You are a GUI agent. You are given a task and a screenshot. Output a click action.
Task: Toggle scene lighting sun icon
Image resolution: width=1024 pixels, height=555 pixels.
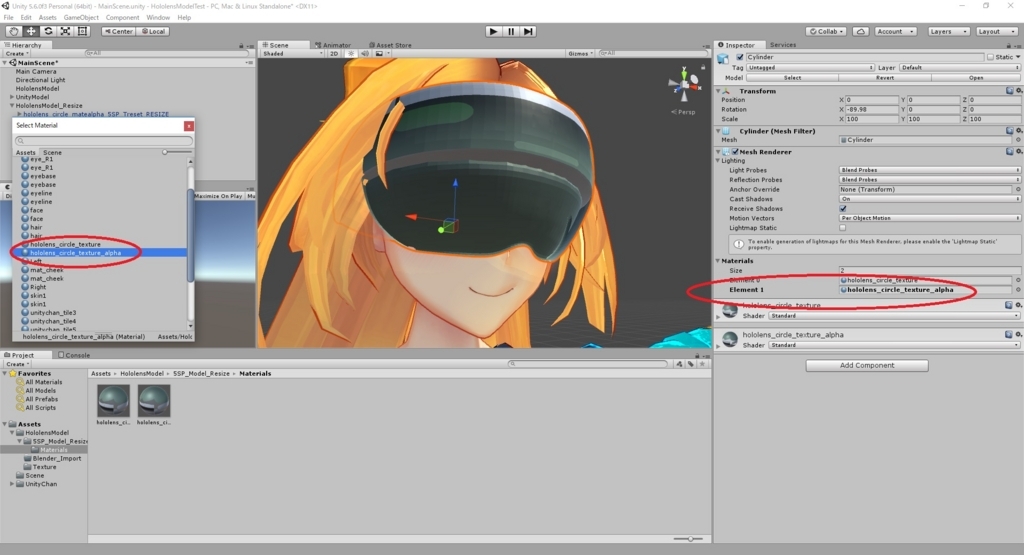[351, 54]
